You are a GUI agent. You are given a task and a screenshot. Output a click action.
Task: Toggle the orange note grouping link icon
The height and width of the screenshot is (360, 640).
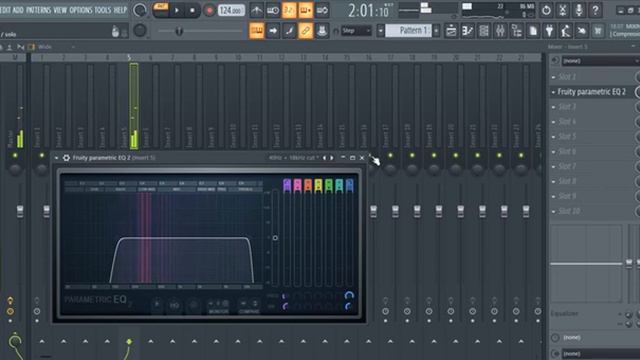tap(305, 31)
